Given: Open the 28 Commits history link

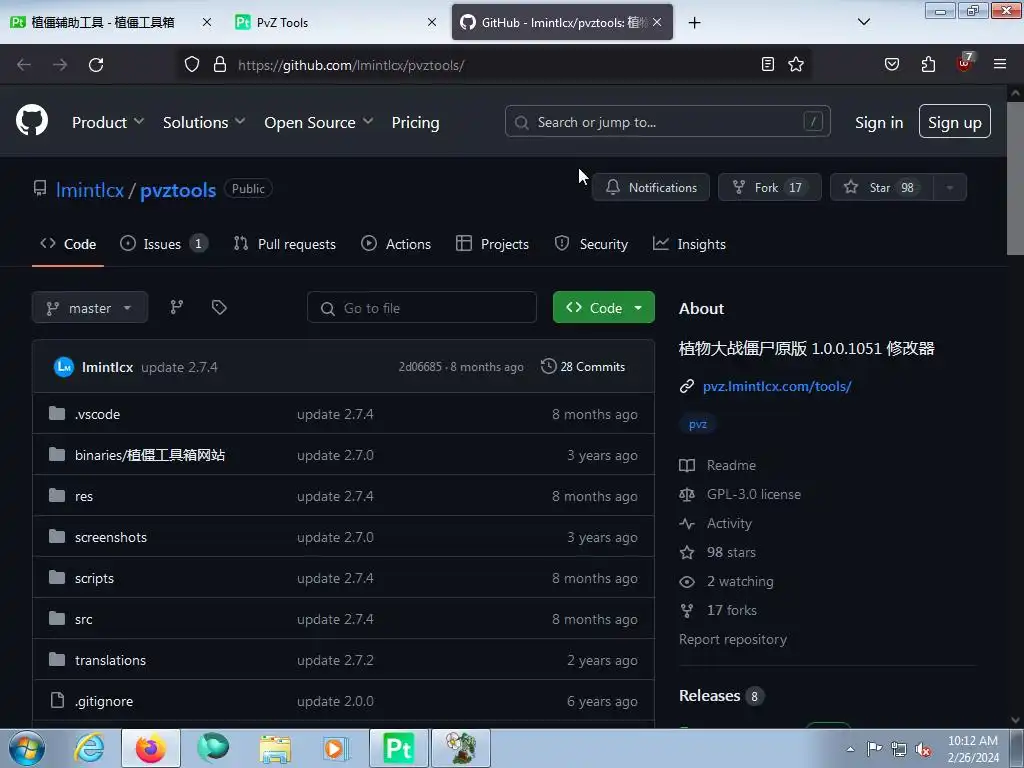Looking at the screenshot, I should 583,367.
